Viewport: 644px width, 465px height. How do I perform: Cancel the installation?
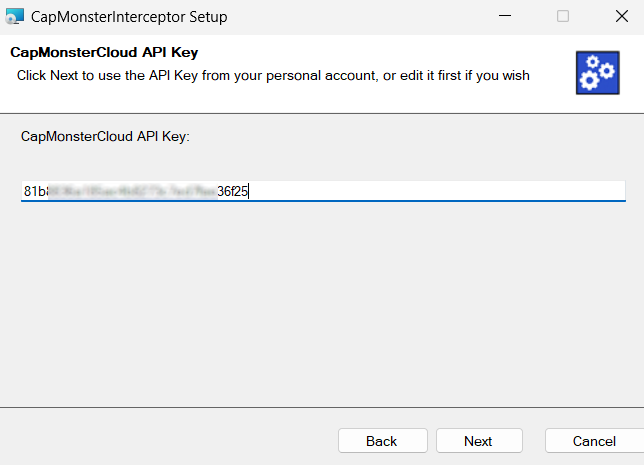594,441
